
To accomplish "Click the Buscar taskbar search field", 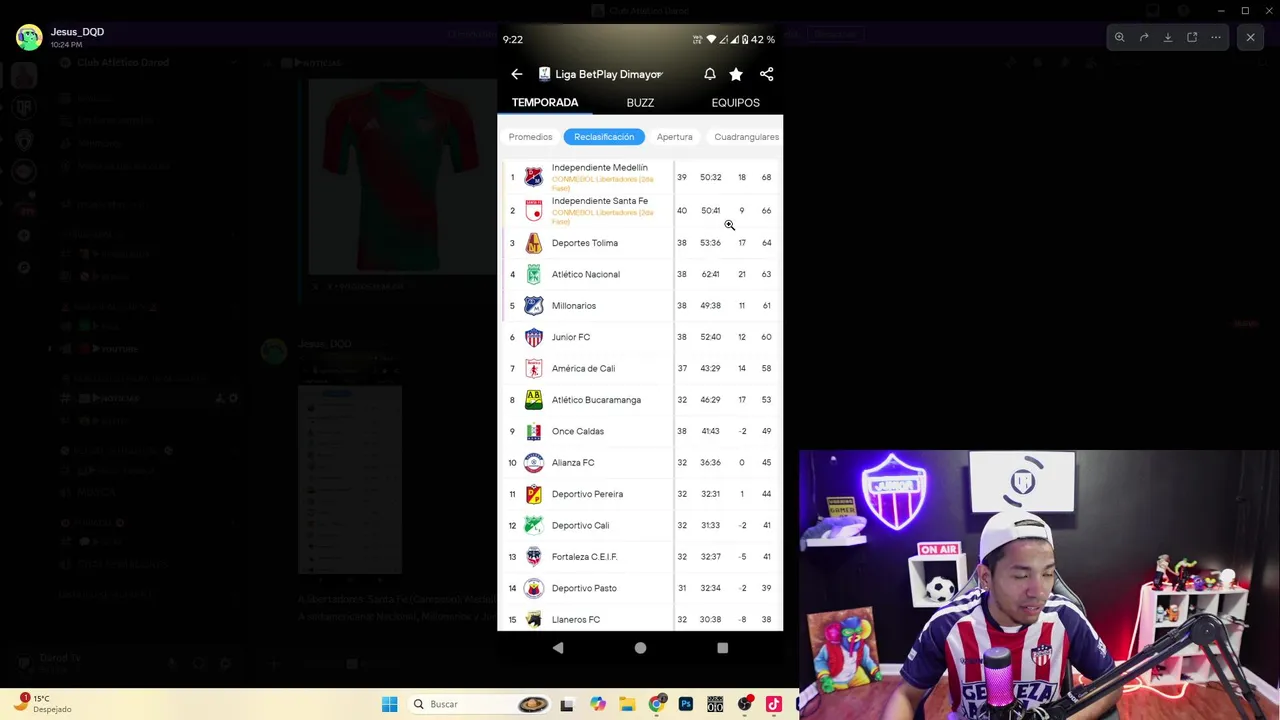I will tap(480, 704).
